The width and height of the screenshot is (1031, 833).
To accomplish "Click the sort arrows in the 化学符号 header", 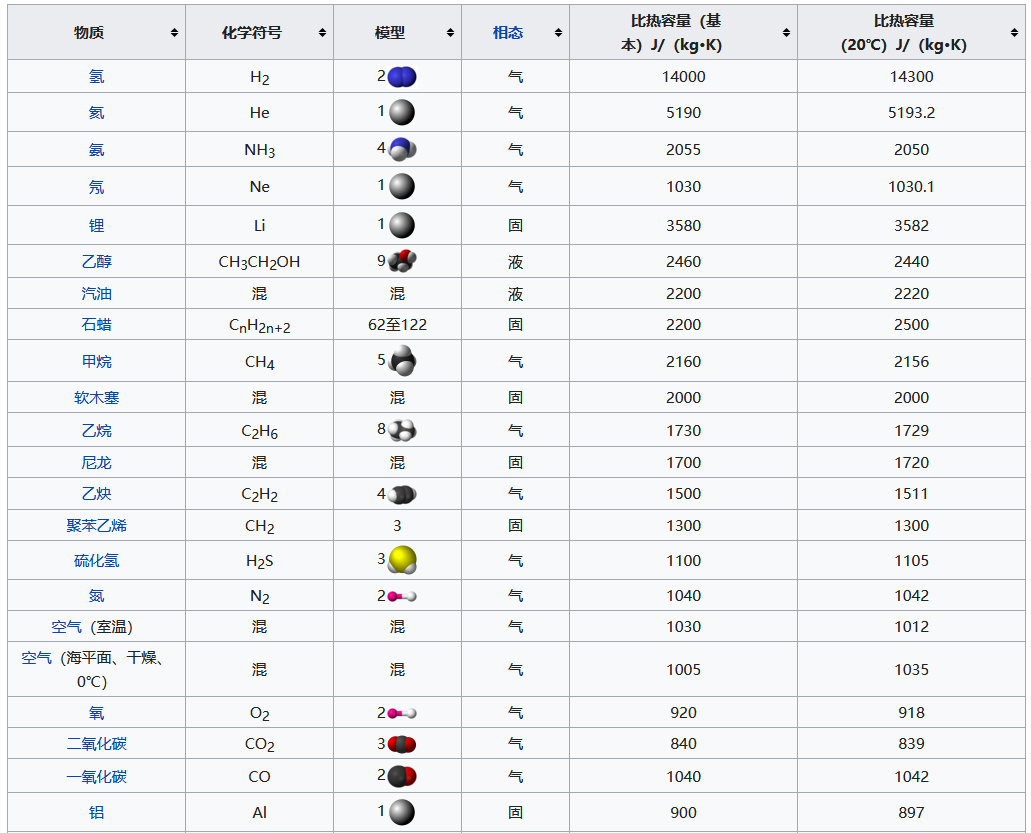I will coord(322,32).
